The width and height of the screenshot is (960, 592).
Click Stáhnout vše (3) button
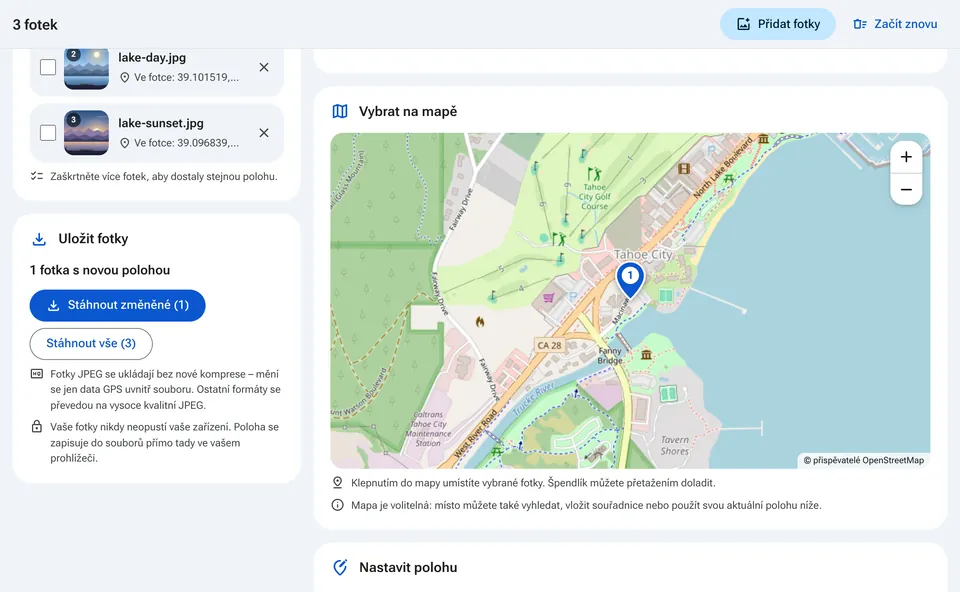(91, 343)
